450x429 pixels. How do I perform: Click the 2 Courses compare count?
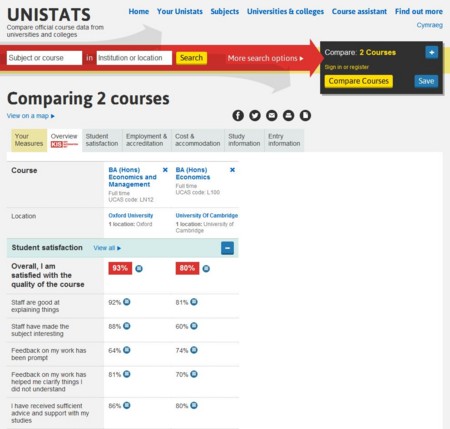(x=378, y=52)
